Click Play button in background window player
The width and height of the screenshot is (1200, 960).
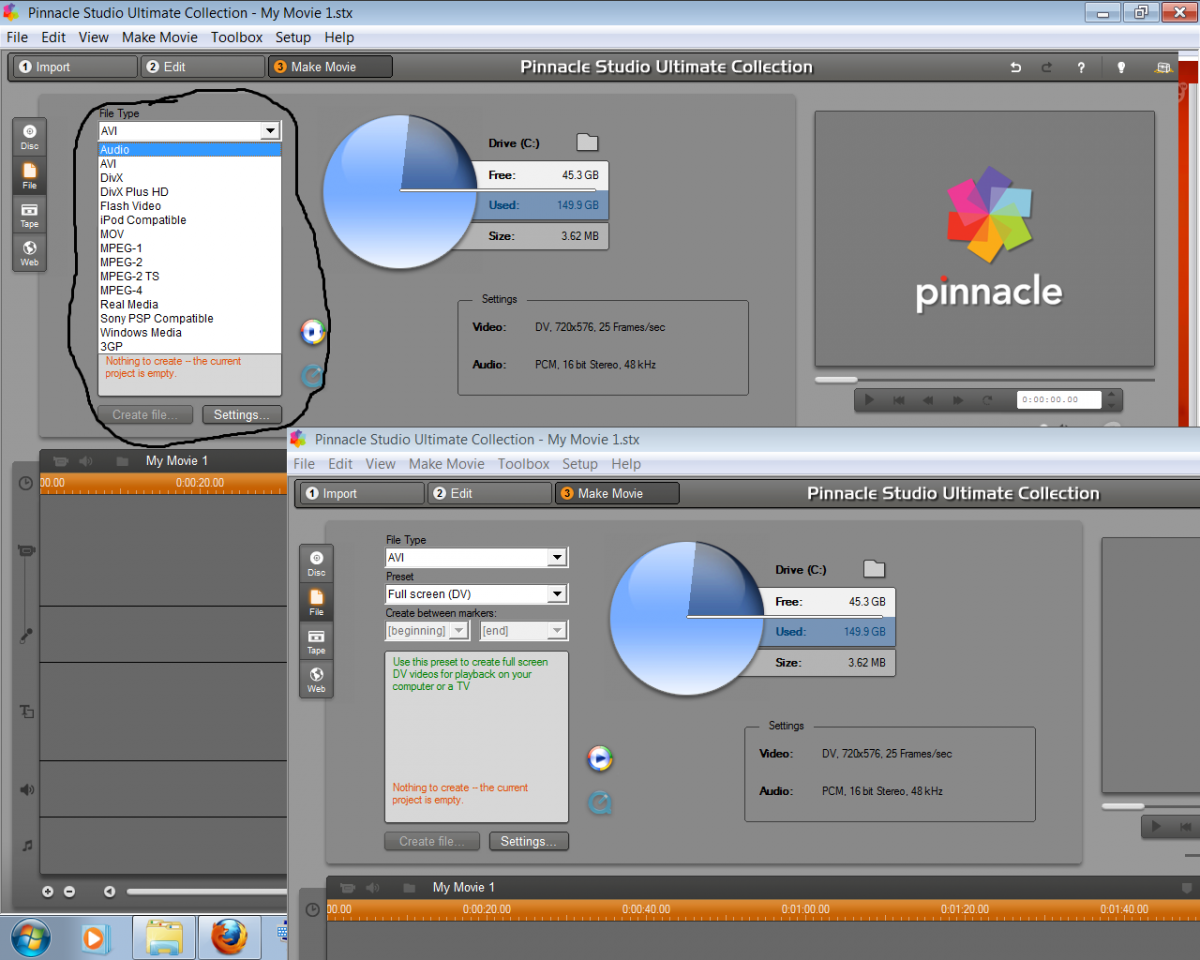coord(869,400)
